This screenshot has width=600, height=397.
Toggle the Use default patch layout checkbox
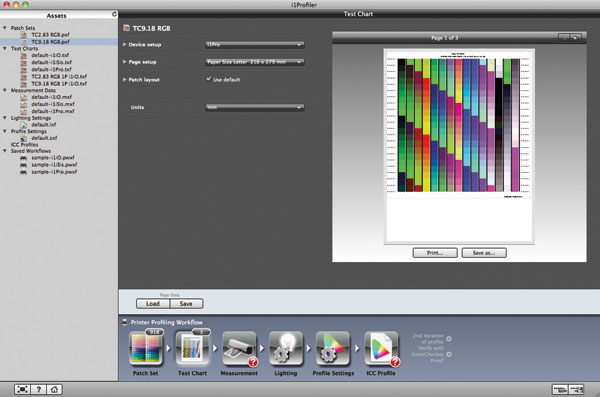(209, 79)
